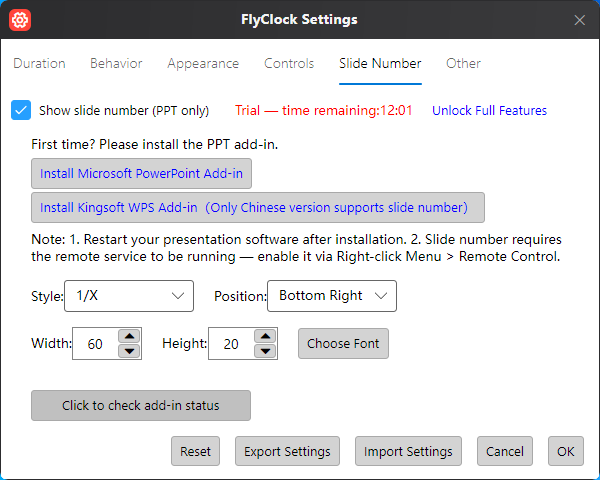The image size is (600, 480).
Task: Open the Position dropdown
Action: coord(332,296)
